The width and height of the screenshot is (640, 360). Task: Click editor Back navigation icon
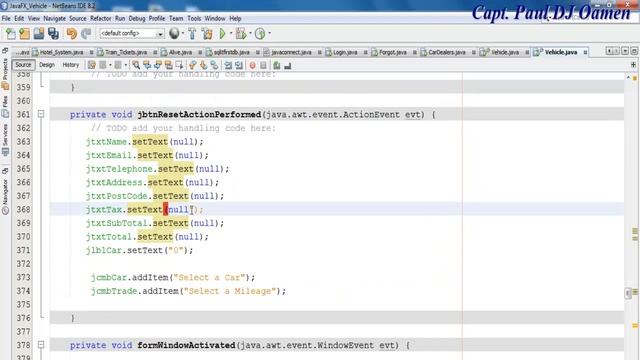(103, 65)
